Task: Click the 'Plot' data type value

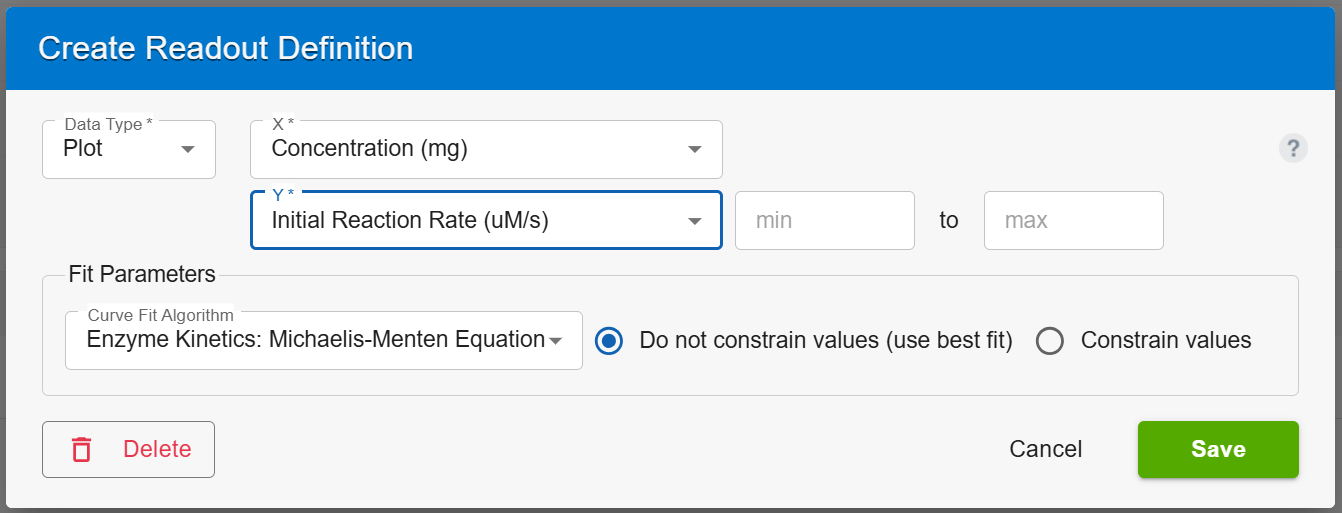Action: pyautogui.click(x=83, y=149)
